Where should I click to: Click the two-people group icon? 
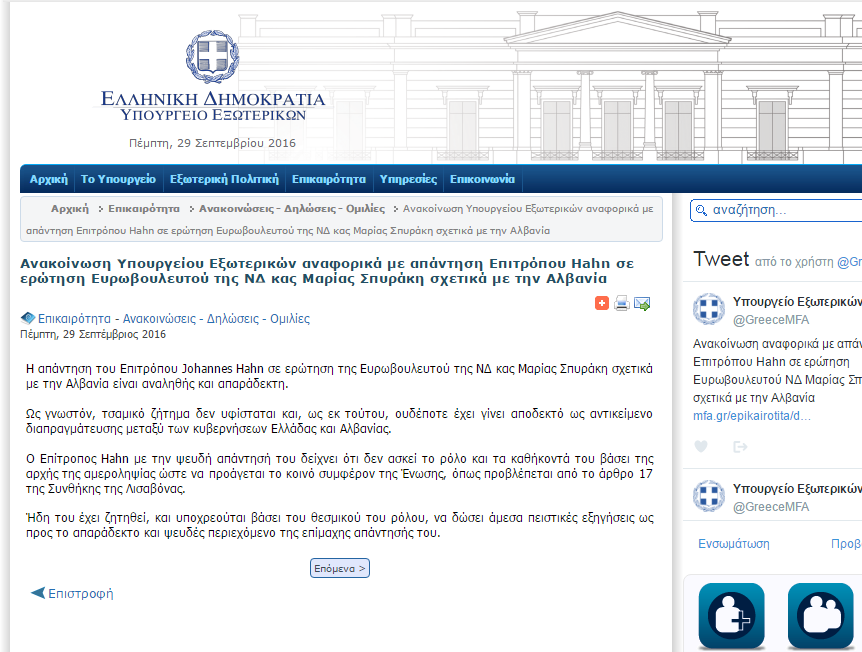tap(820, 615)
